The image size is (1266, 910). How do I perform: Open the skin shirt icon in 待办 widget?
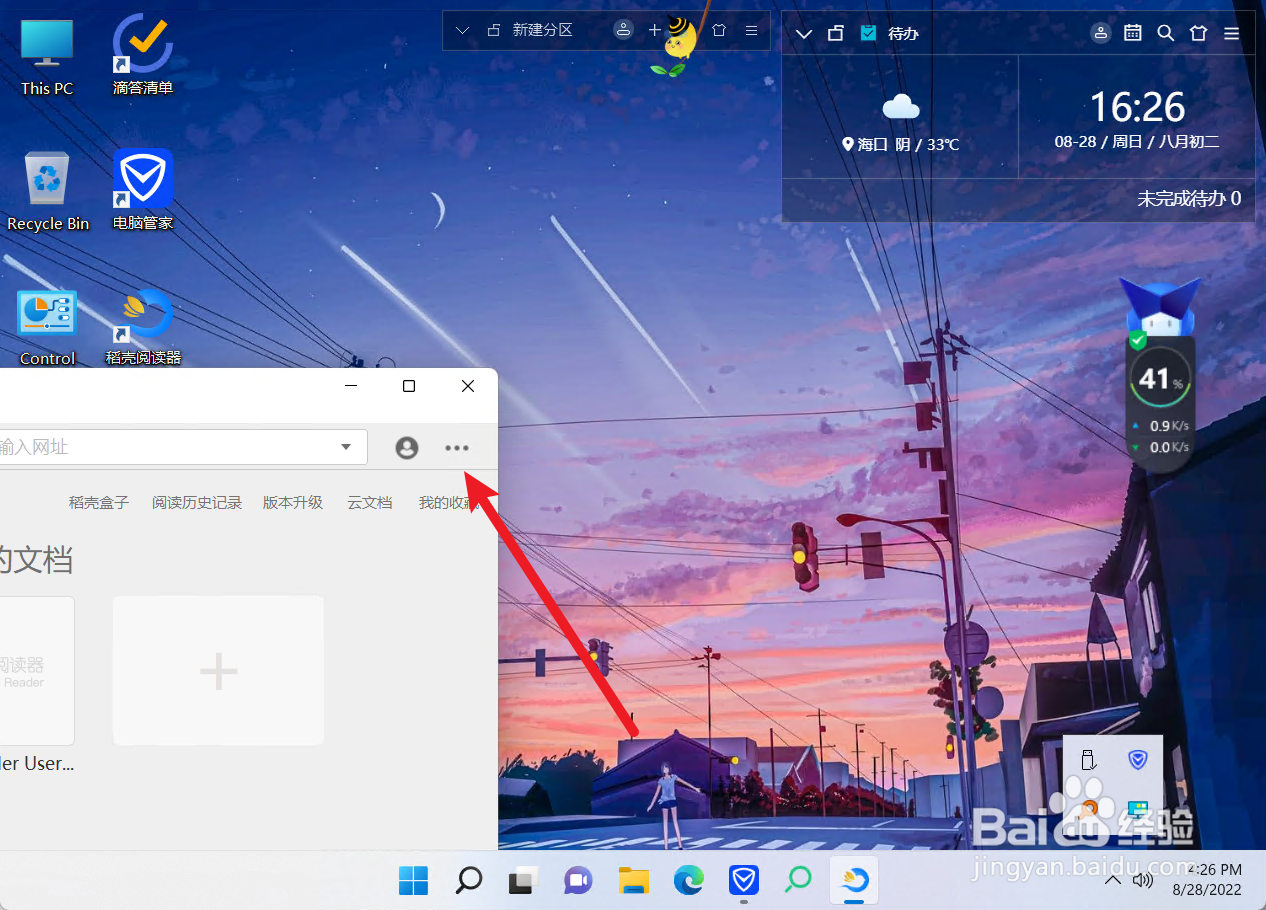coord(1199,33)
